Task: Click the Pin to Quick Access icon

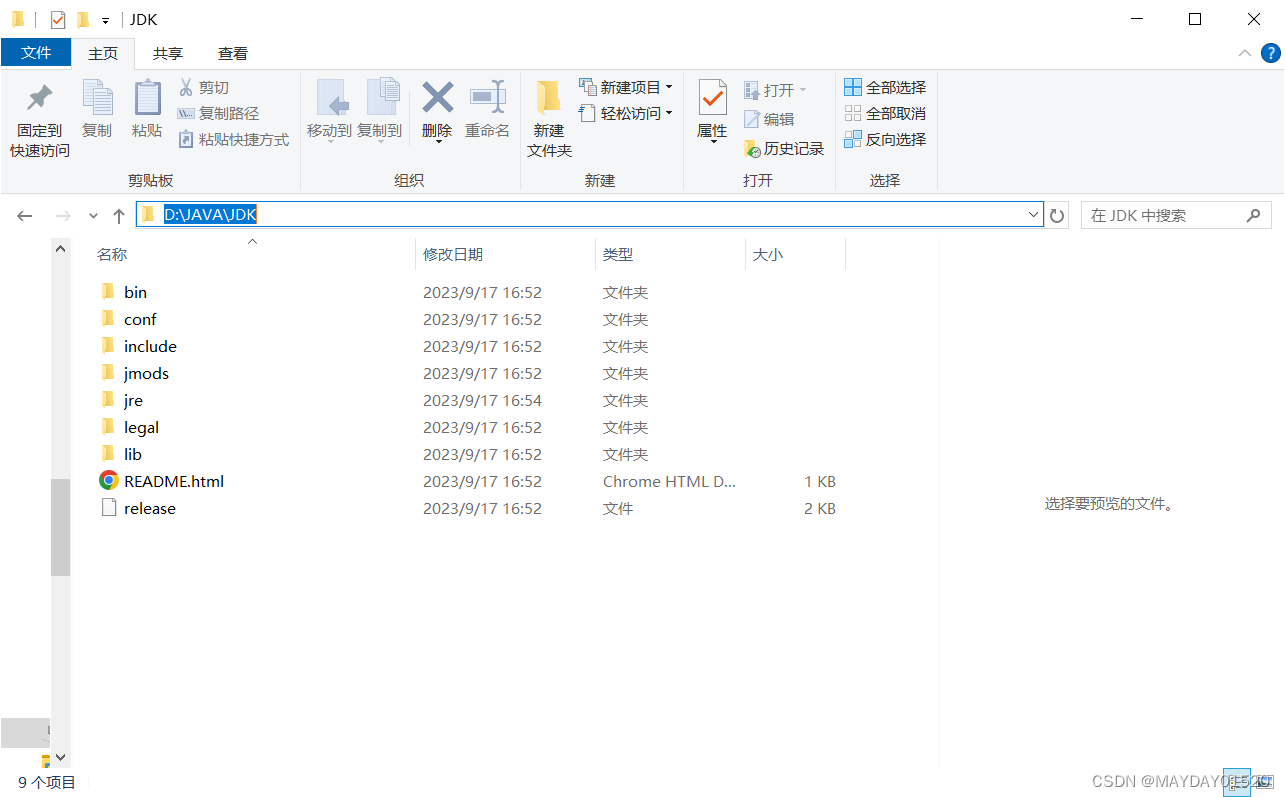Action: pyautogui.click(x=39, y=98)
